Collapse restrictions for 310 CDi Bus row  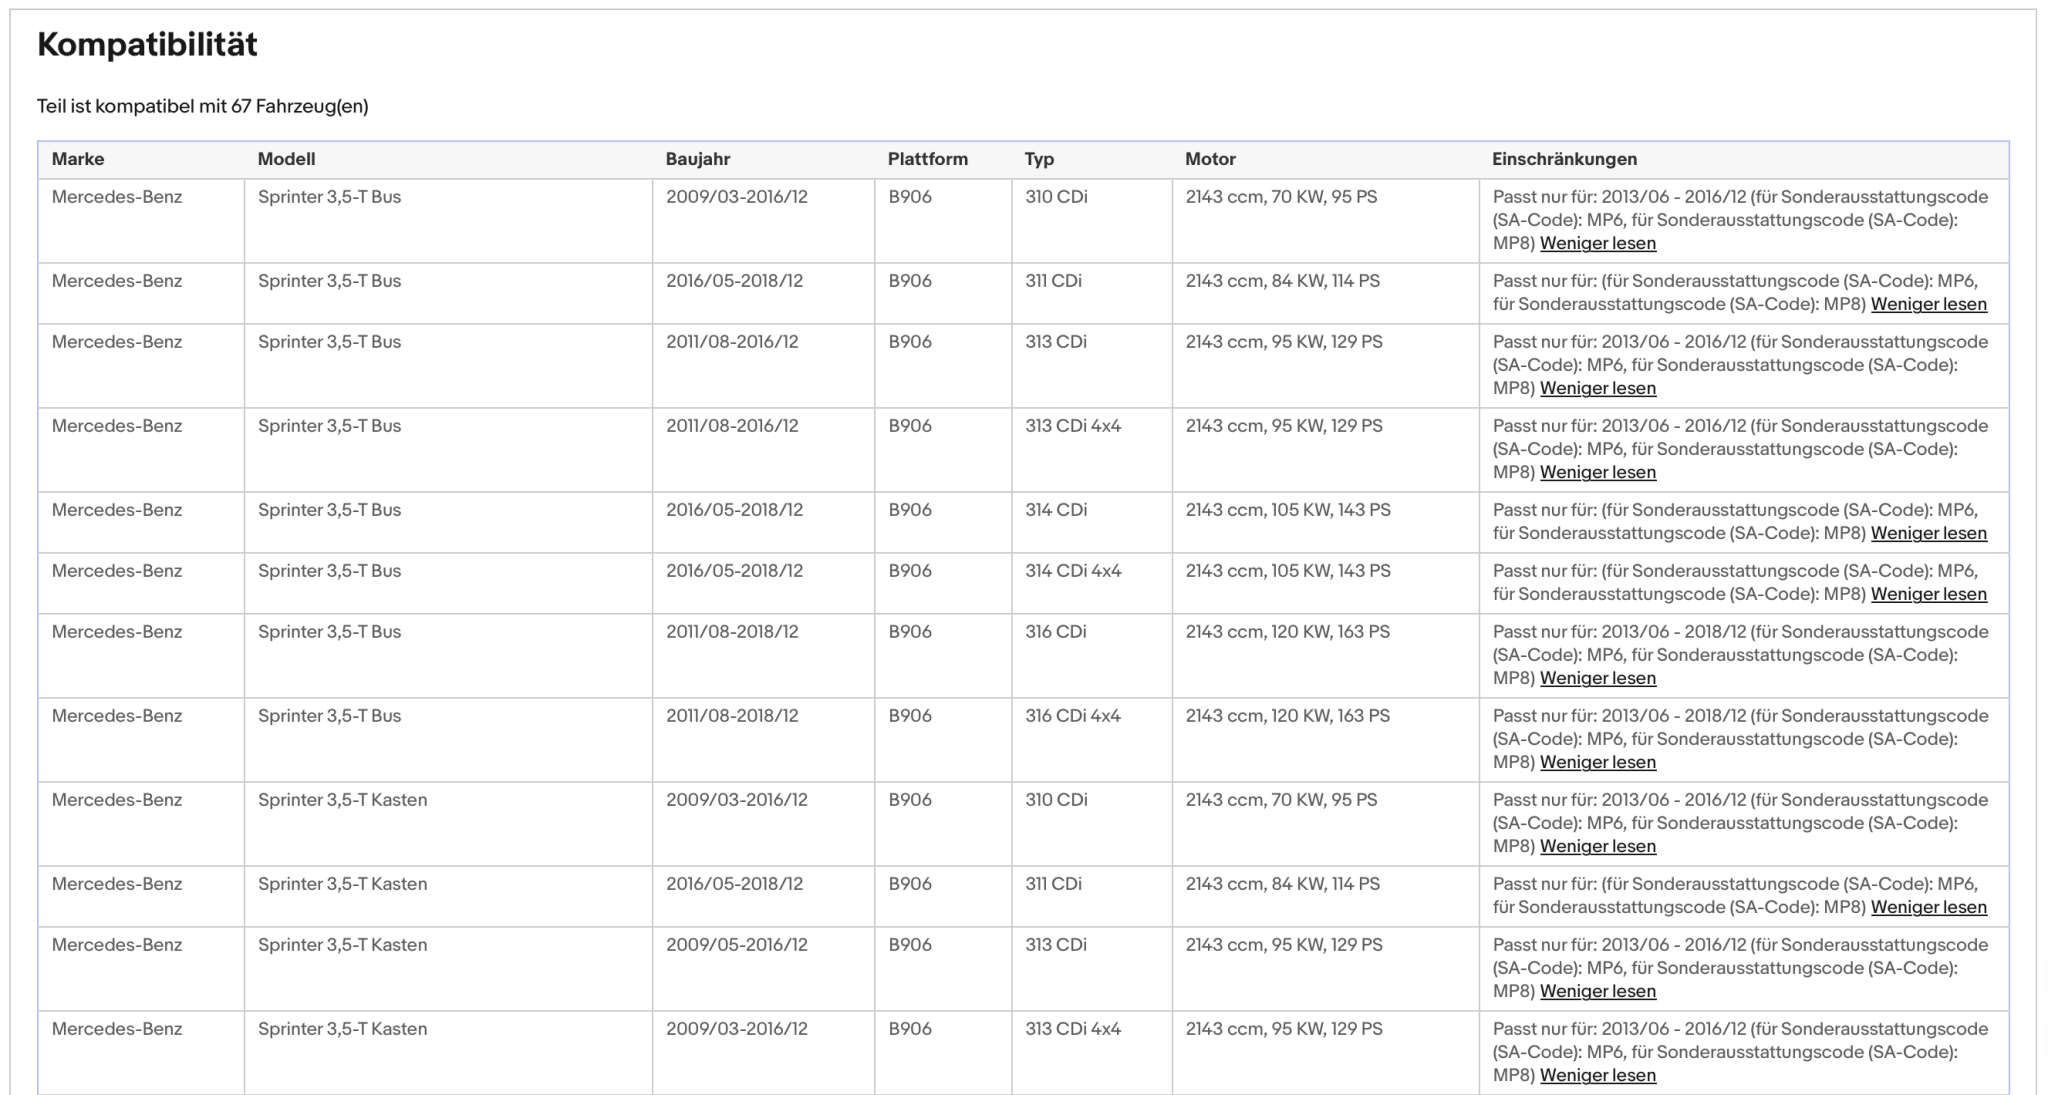1597,243
